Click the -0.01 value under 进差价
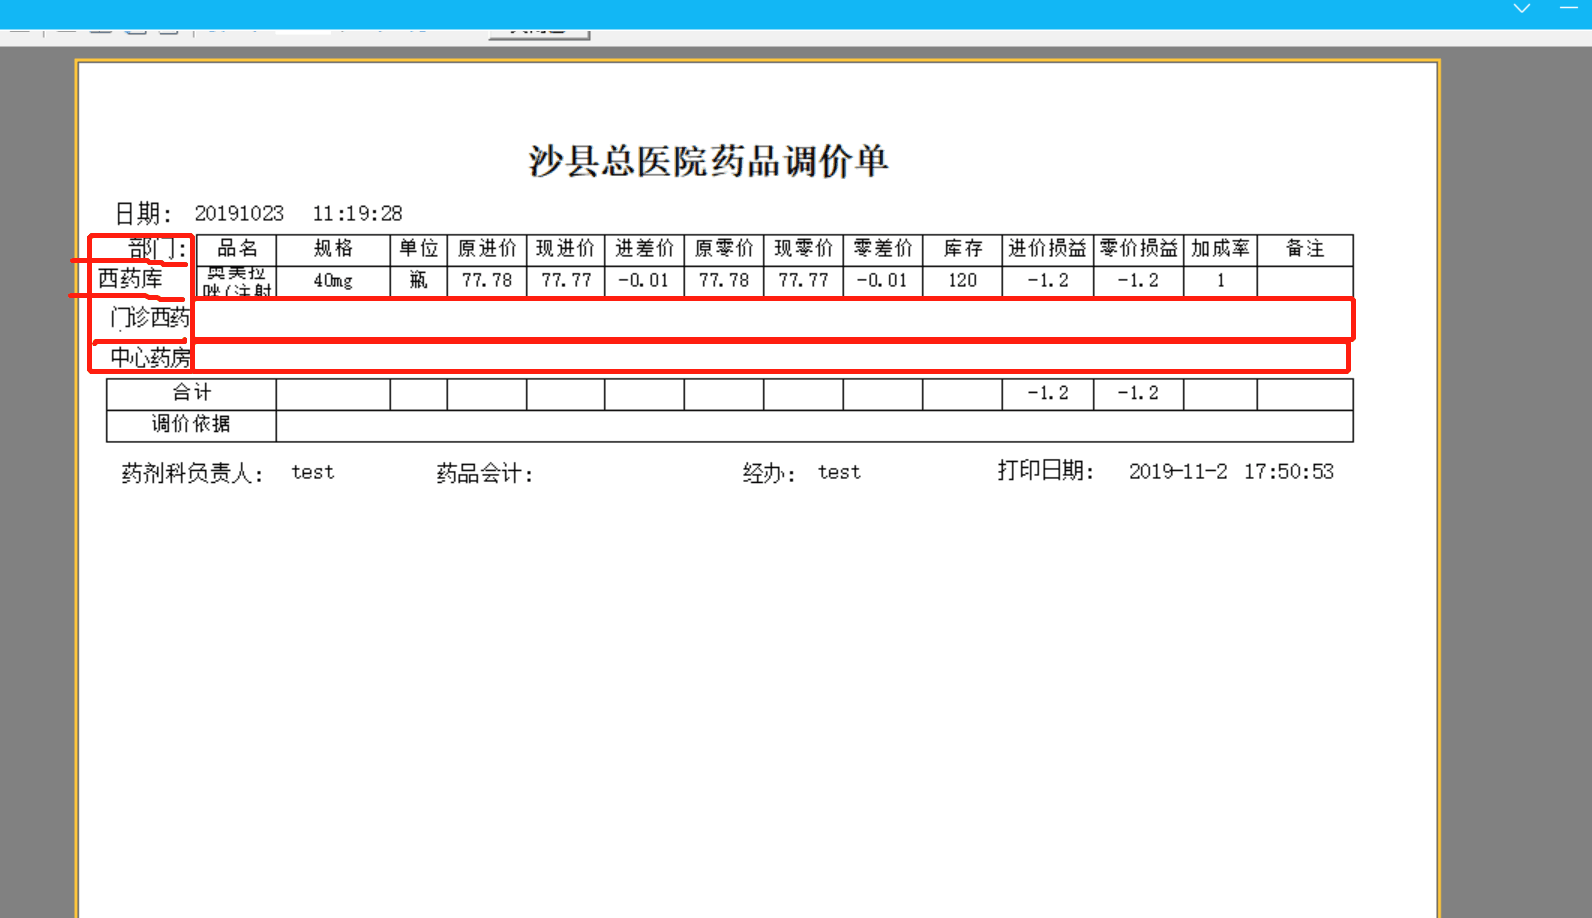 click(644, 281)
